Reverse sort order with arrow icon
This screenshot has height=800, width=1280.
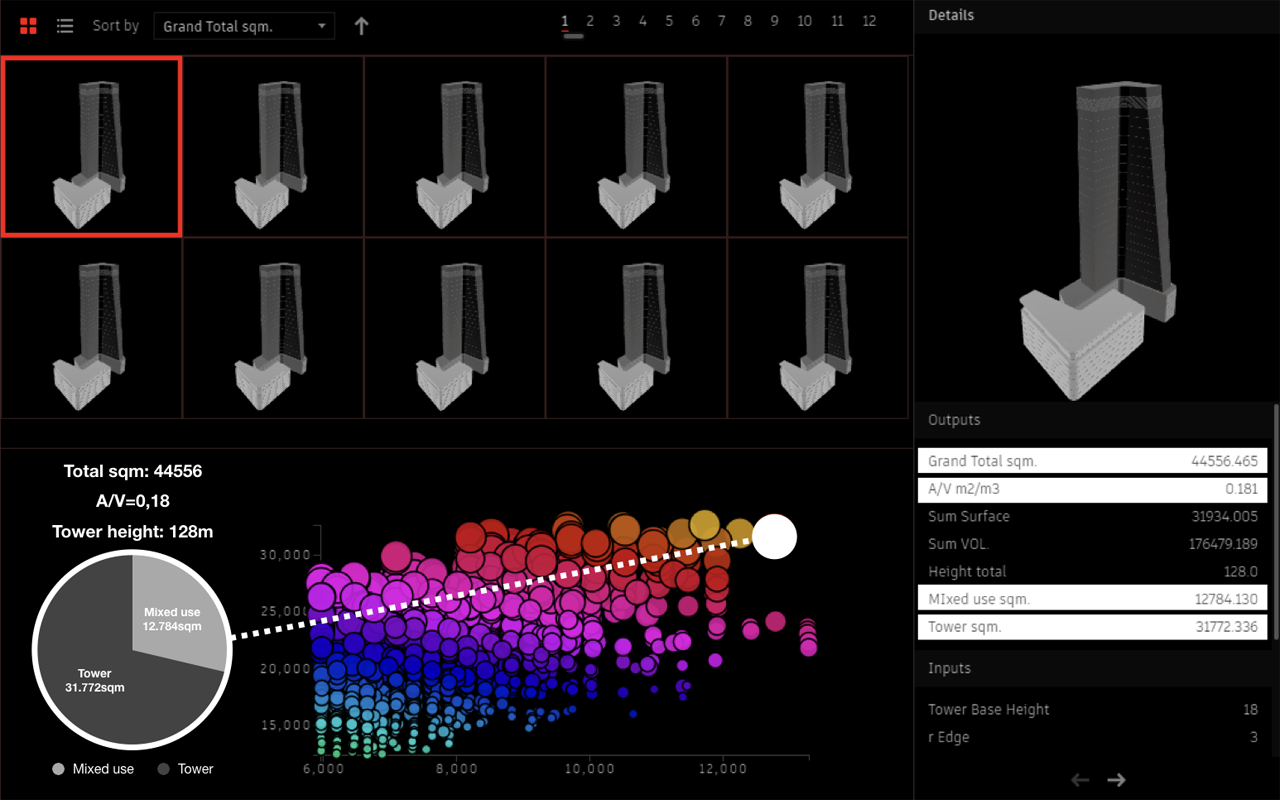click(361, 26)
